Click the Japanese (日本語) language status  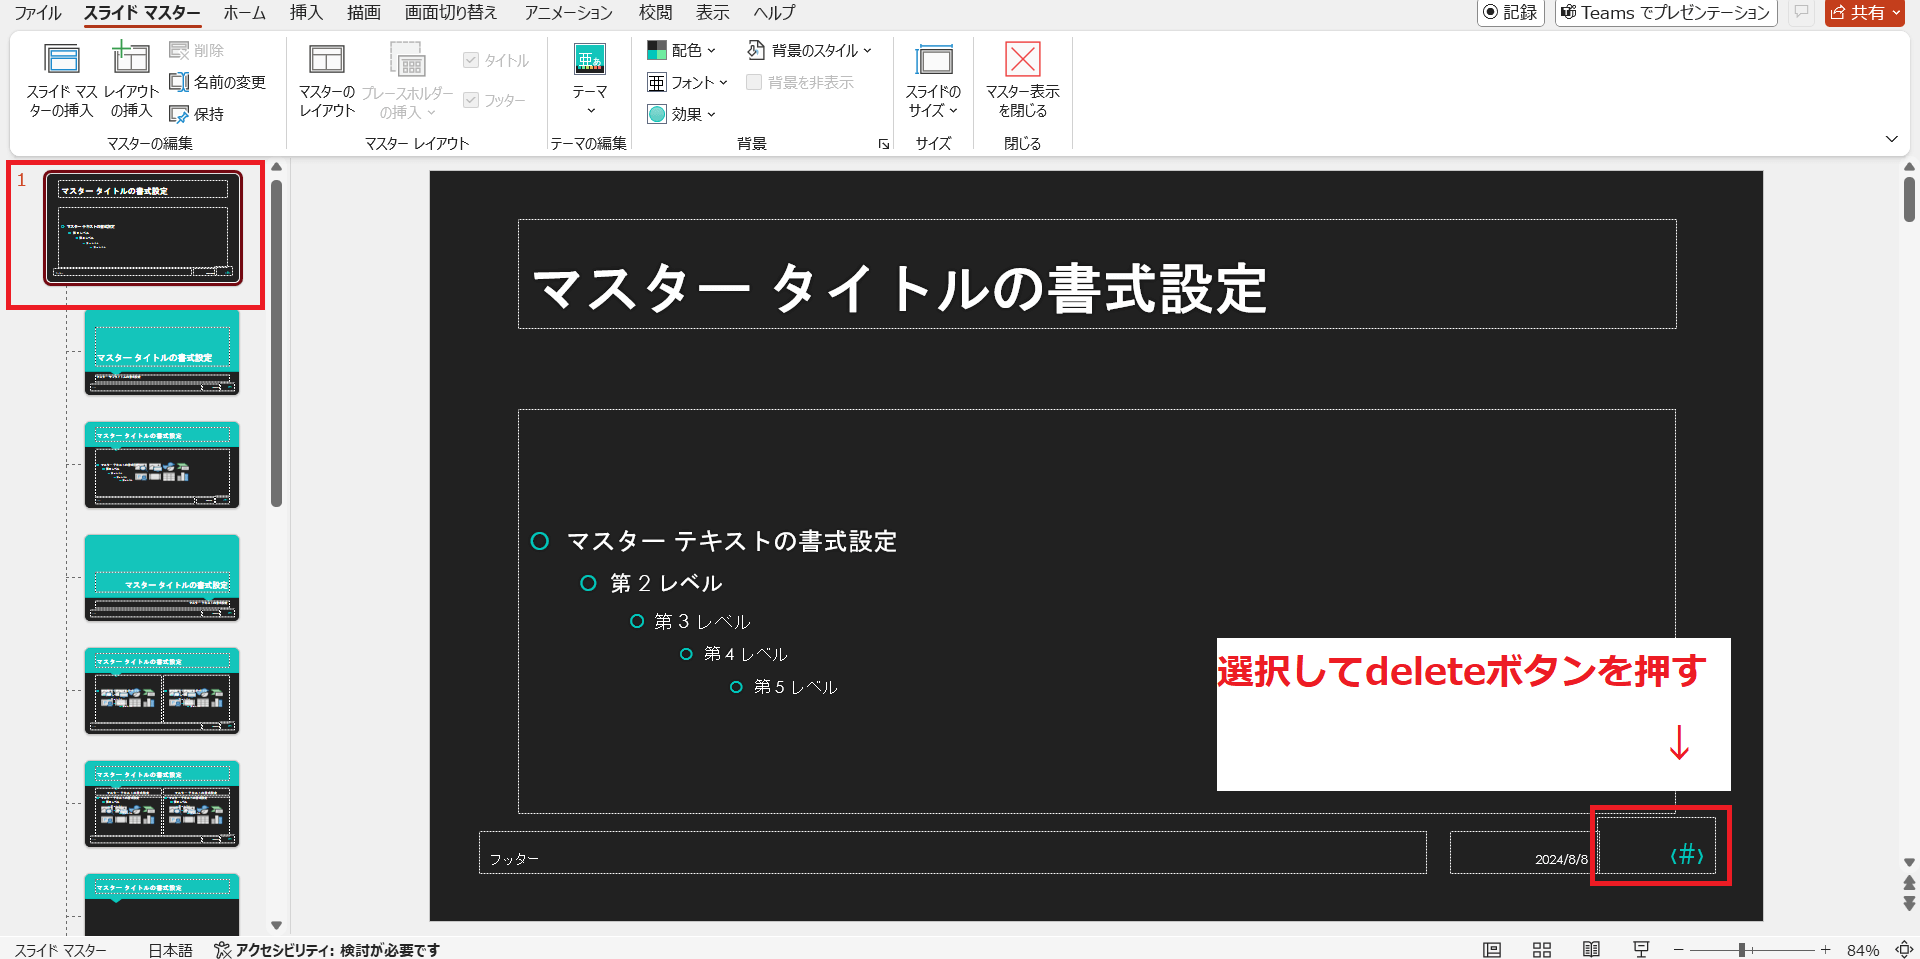click(170, 950)
